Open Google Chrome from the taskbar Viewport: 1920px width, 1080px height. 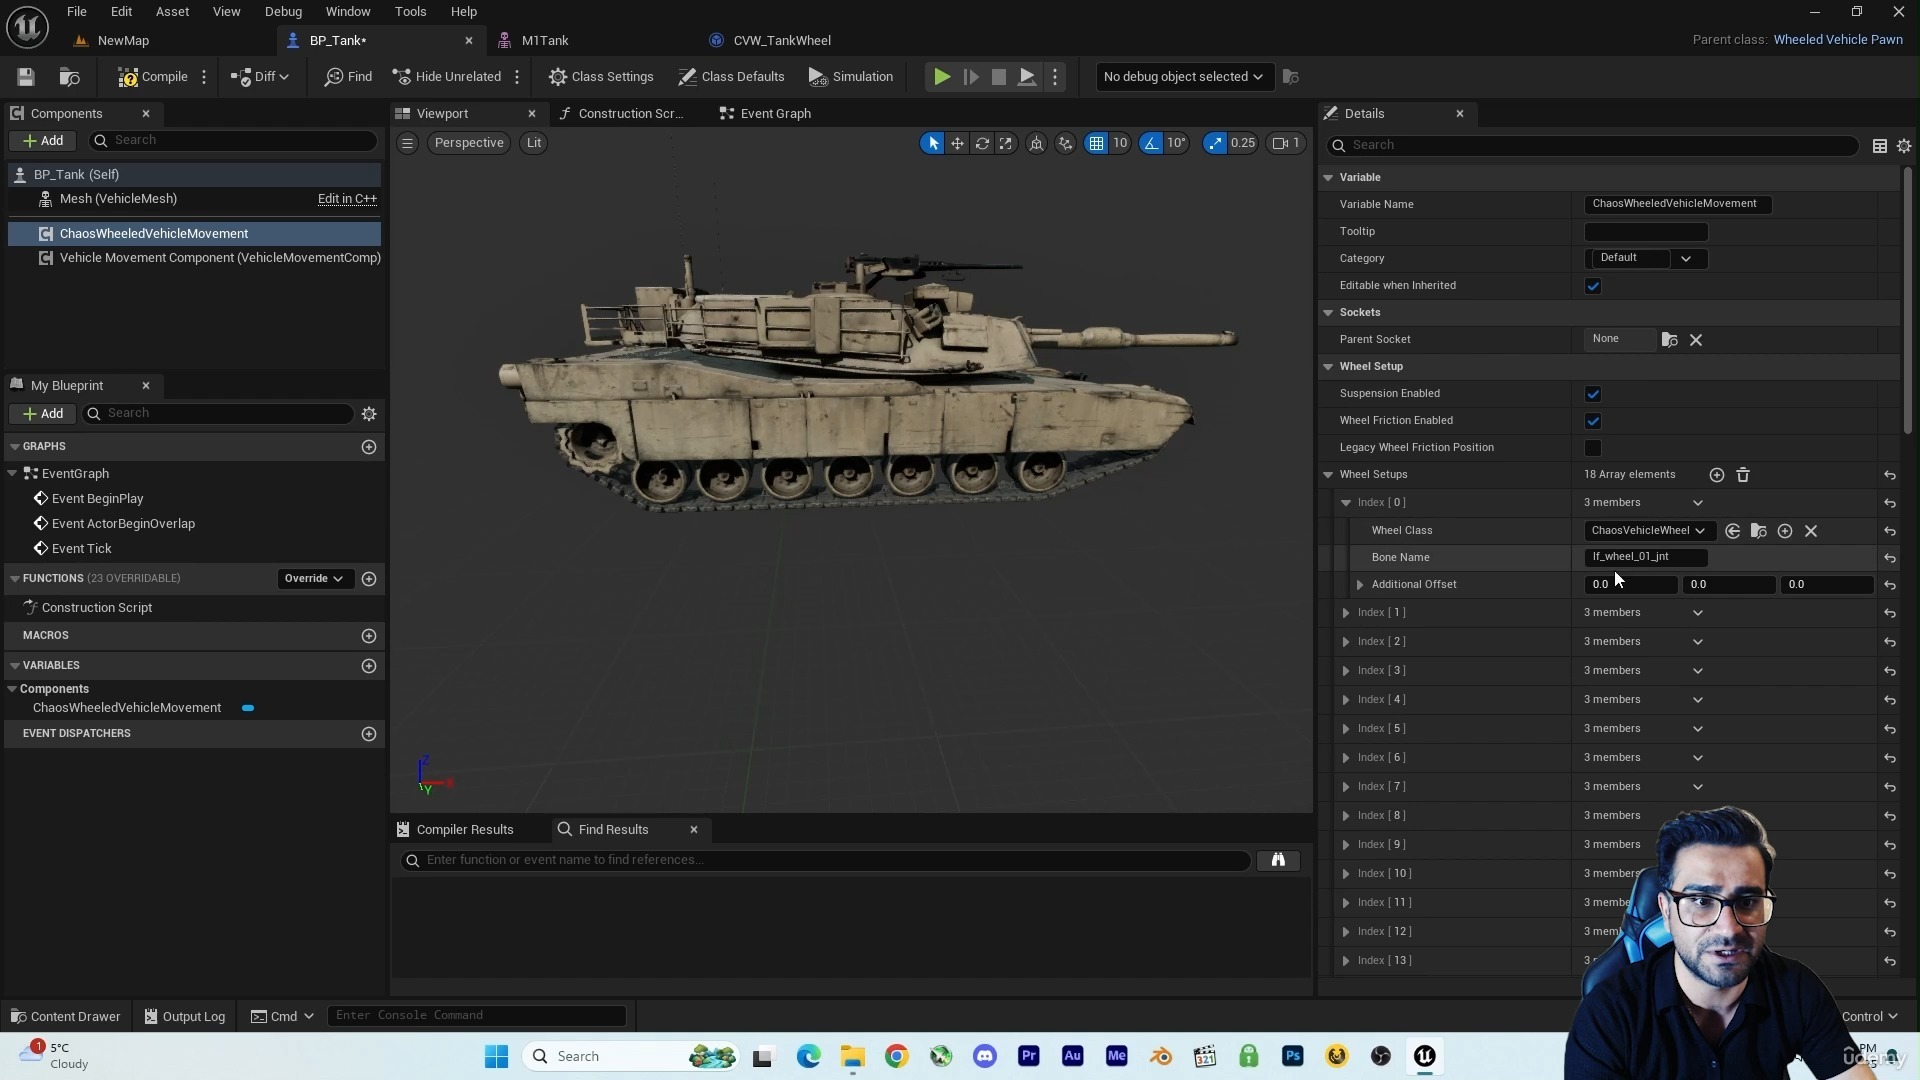(x=897, y=1056)
